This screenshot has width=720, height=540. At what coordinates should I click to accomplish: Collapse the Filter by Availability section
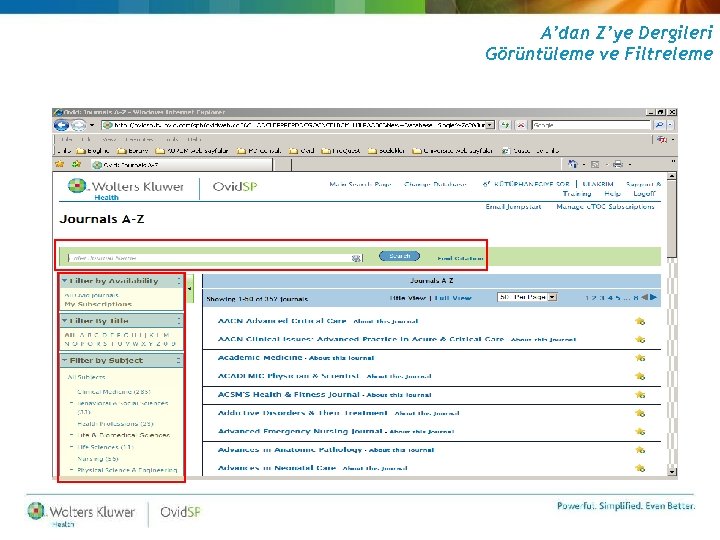click(x=64, y=281)
